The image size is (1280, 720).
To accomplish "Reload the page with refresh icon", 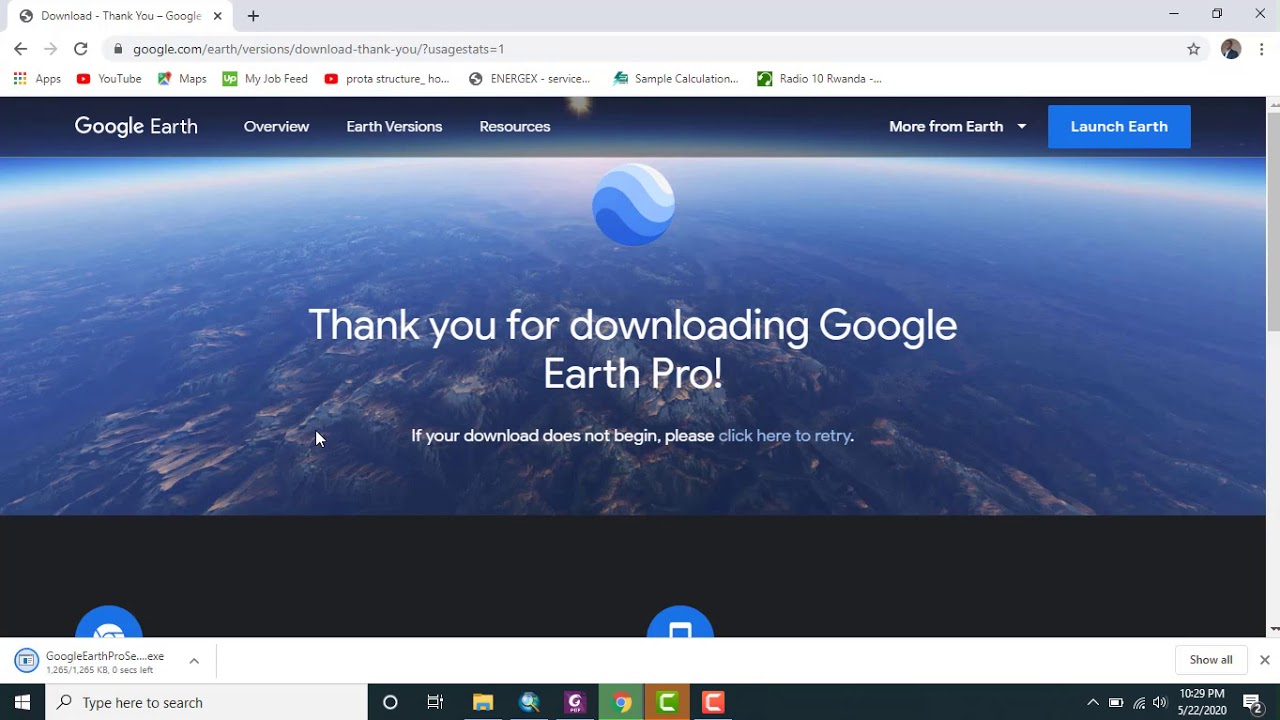I will click(81, 49).
